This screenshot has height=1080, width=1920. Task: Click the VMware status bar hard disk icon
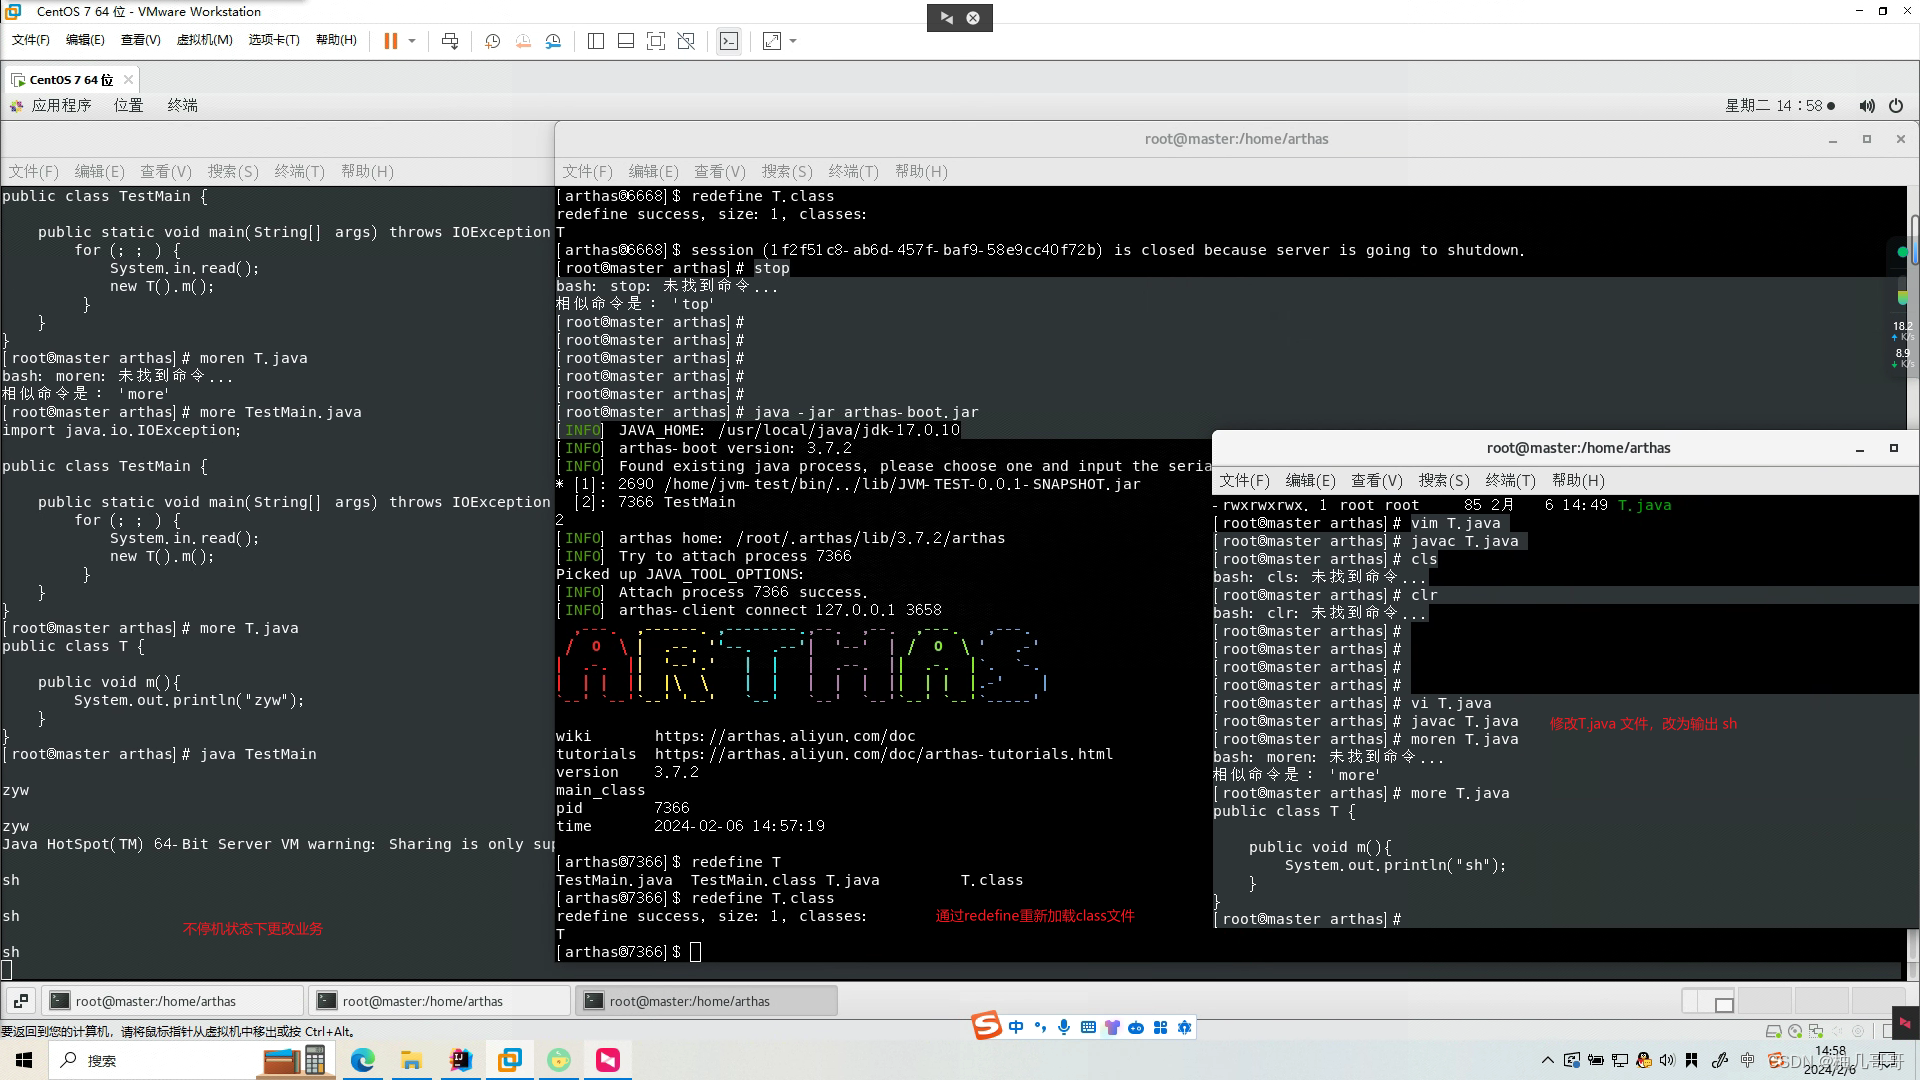coord(1773,1031)
